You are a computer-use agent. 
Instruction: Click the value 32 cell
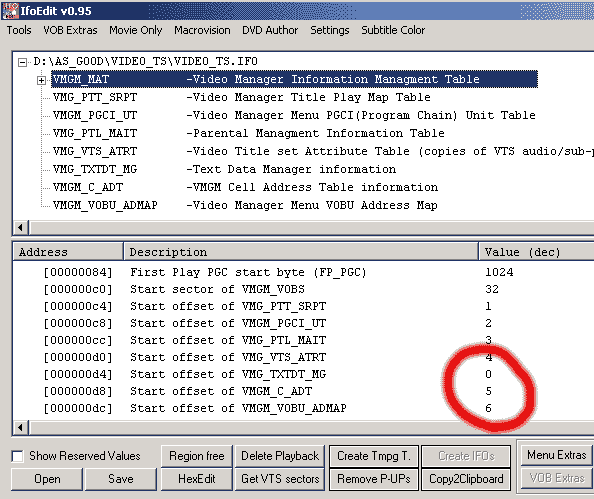(492, 289)
